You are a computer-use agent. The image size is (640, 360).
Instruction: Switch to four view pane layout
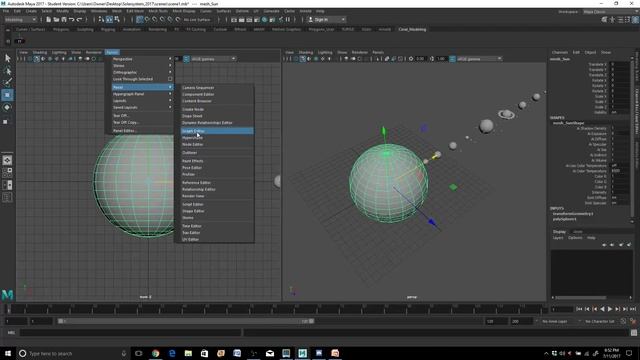(7, 172)
